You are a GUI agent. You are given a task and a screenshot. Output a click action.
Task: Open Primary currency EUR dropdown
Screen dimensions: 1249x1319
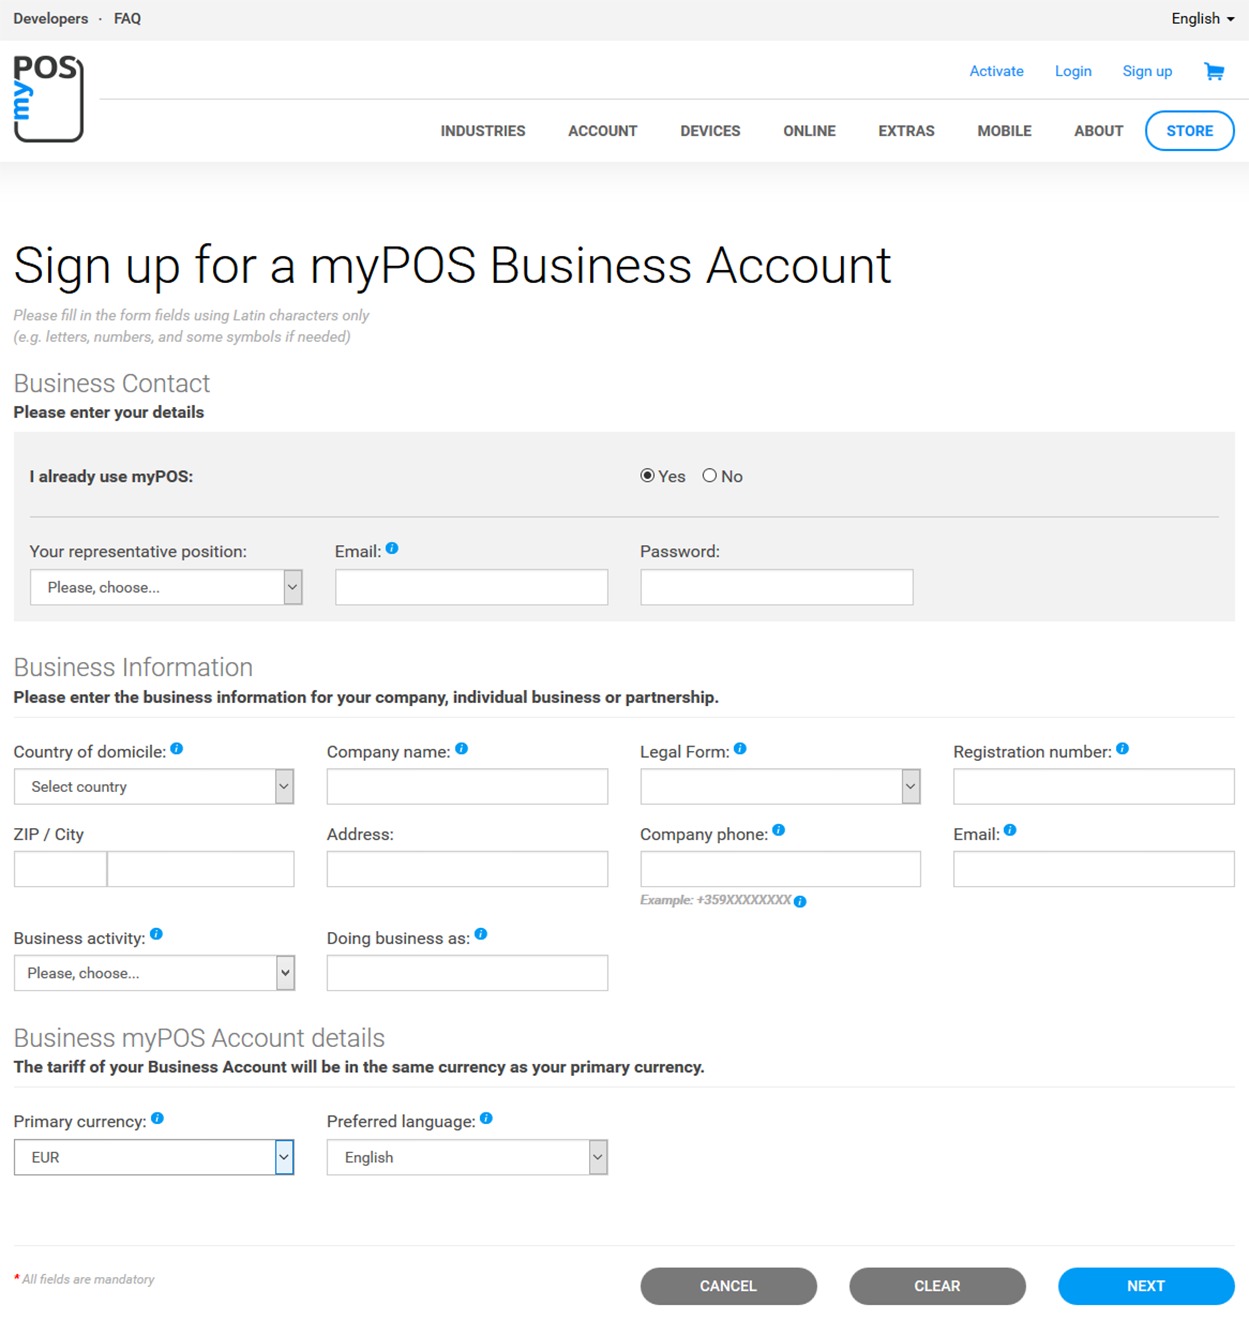(x=154, y=1157)
